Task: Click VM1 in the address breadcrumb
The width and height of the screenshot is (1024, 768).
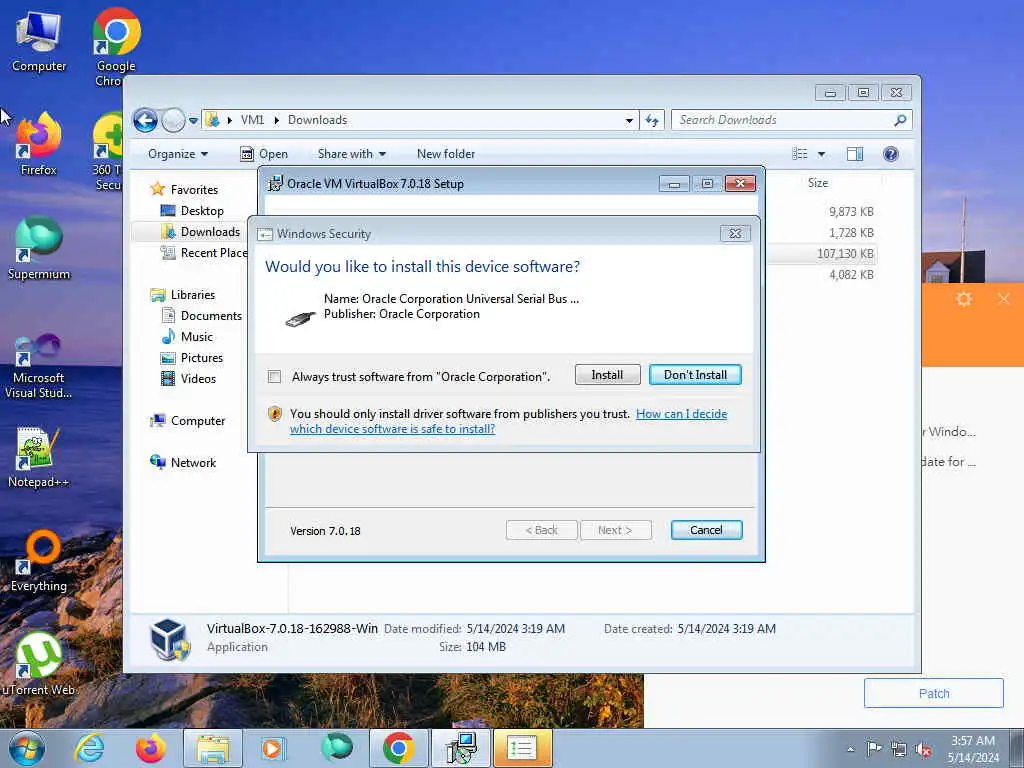Action: [252, 120]
